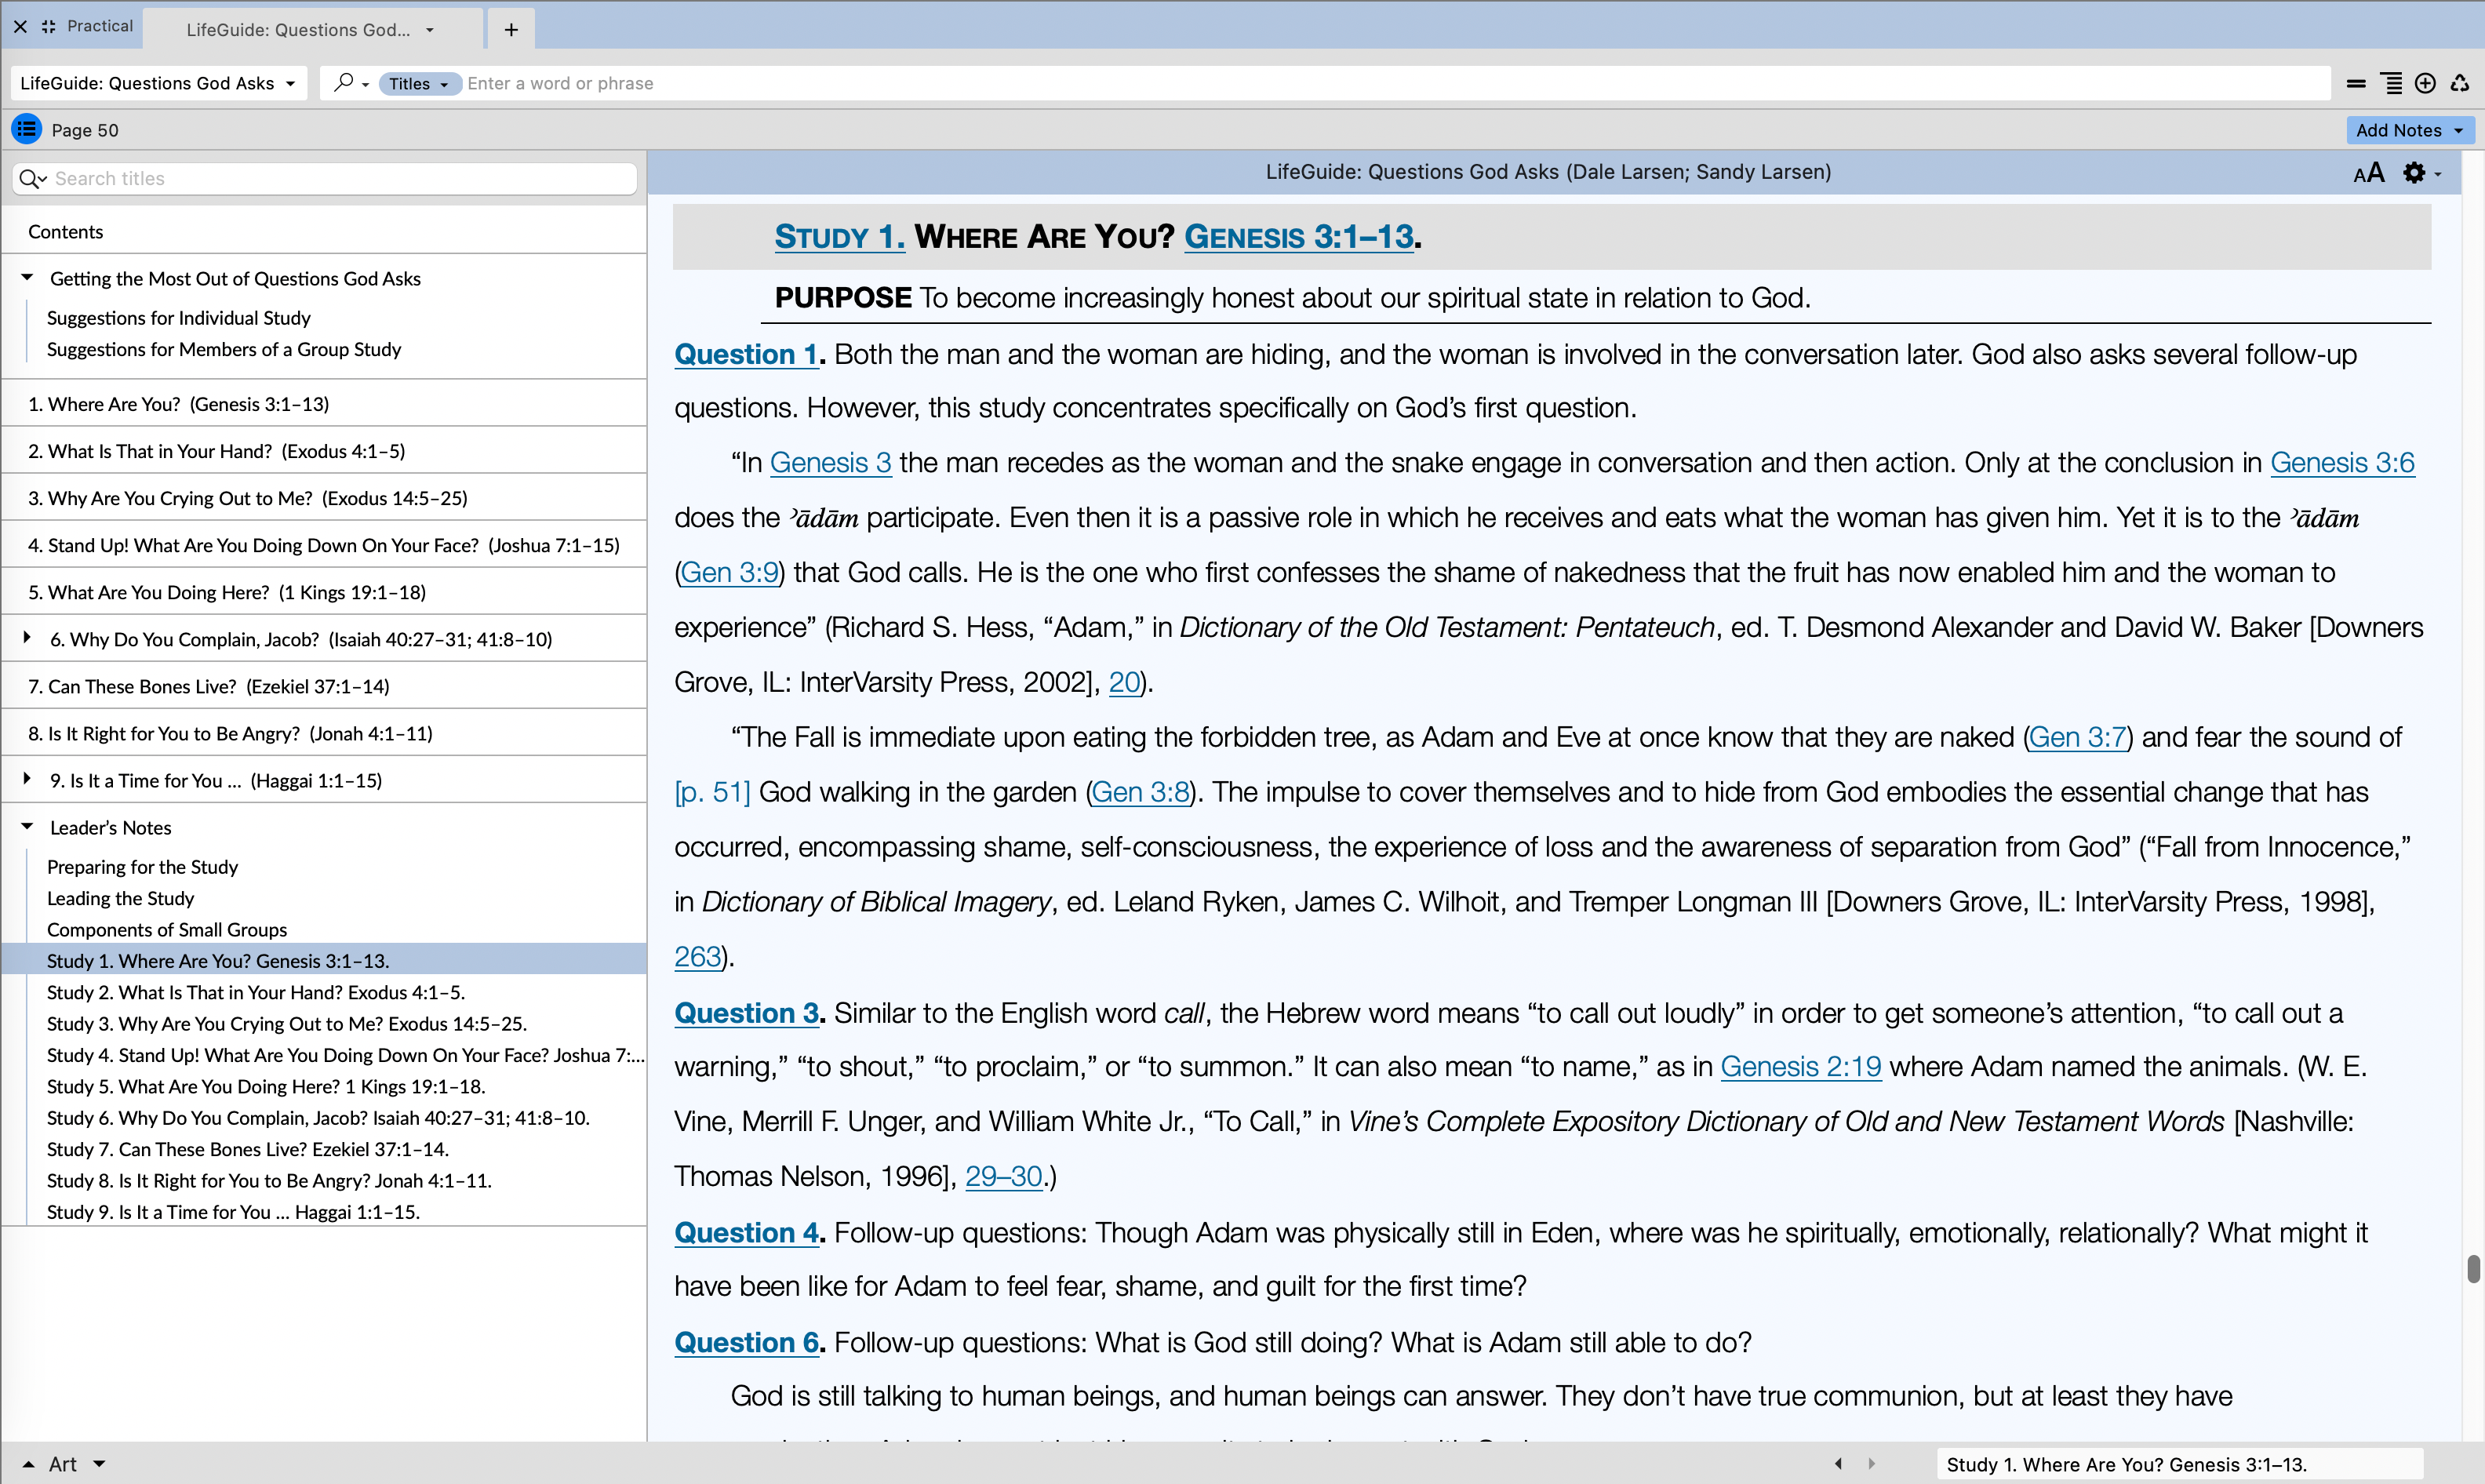
Task: Click the two-bar parallel icon in the toolbar
Action: coord(2356,84)
